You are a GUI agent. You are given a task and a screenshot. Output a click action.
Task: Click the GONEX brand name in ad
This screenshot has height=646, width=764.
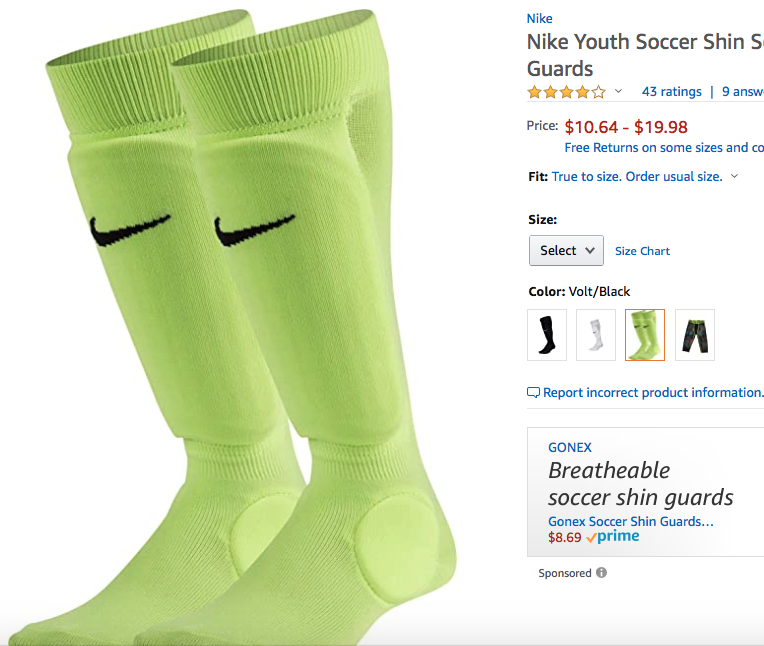coord(569,447)
